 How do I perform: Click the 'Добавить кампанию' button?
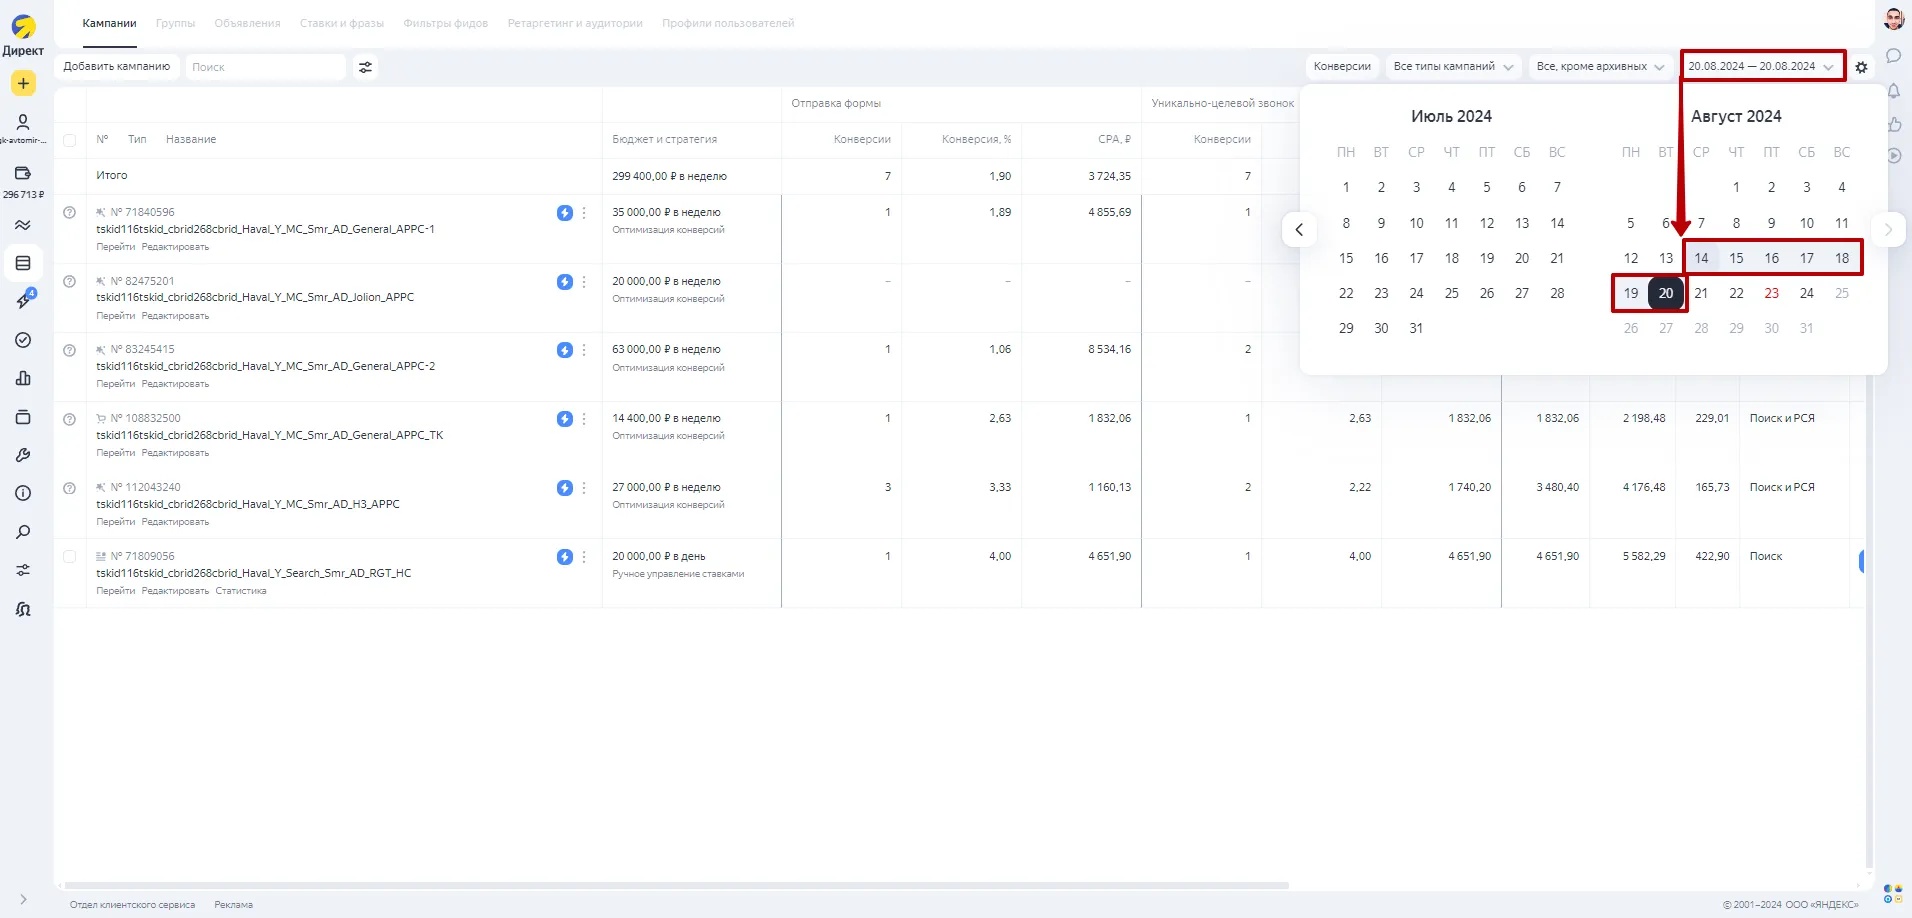click(117, 67)
